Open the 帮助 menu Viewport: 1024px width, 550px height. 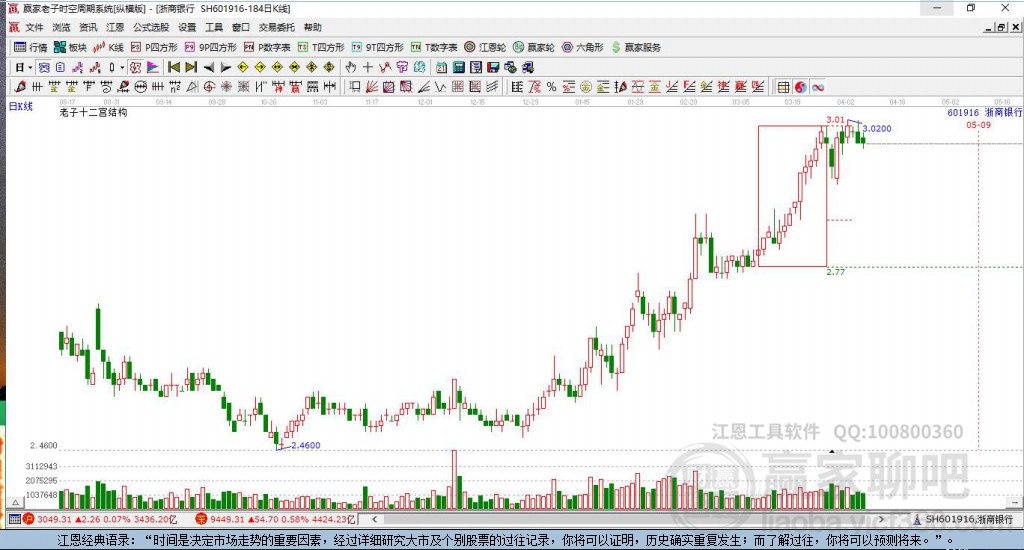[x=312, y=27]
